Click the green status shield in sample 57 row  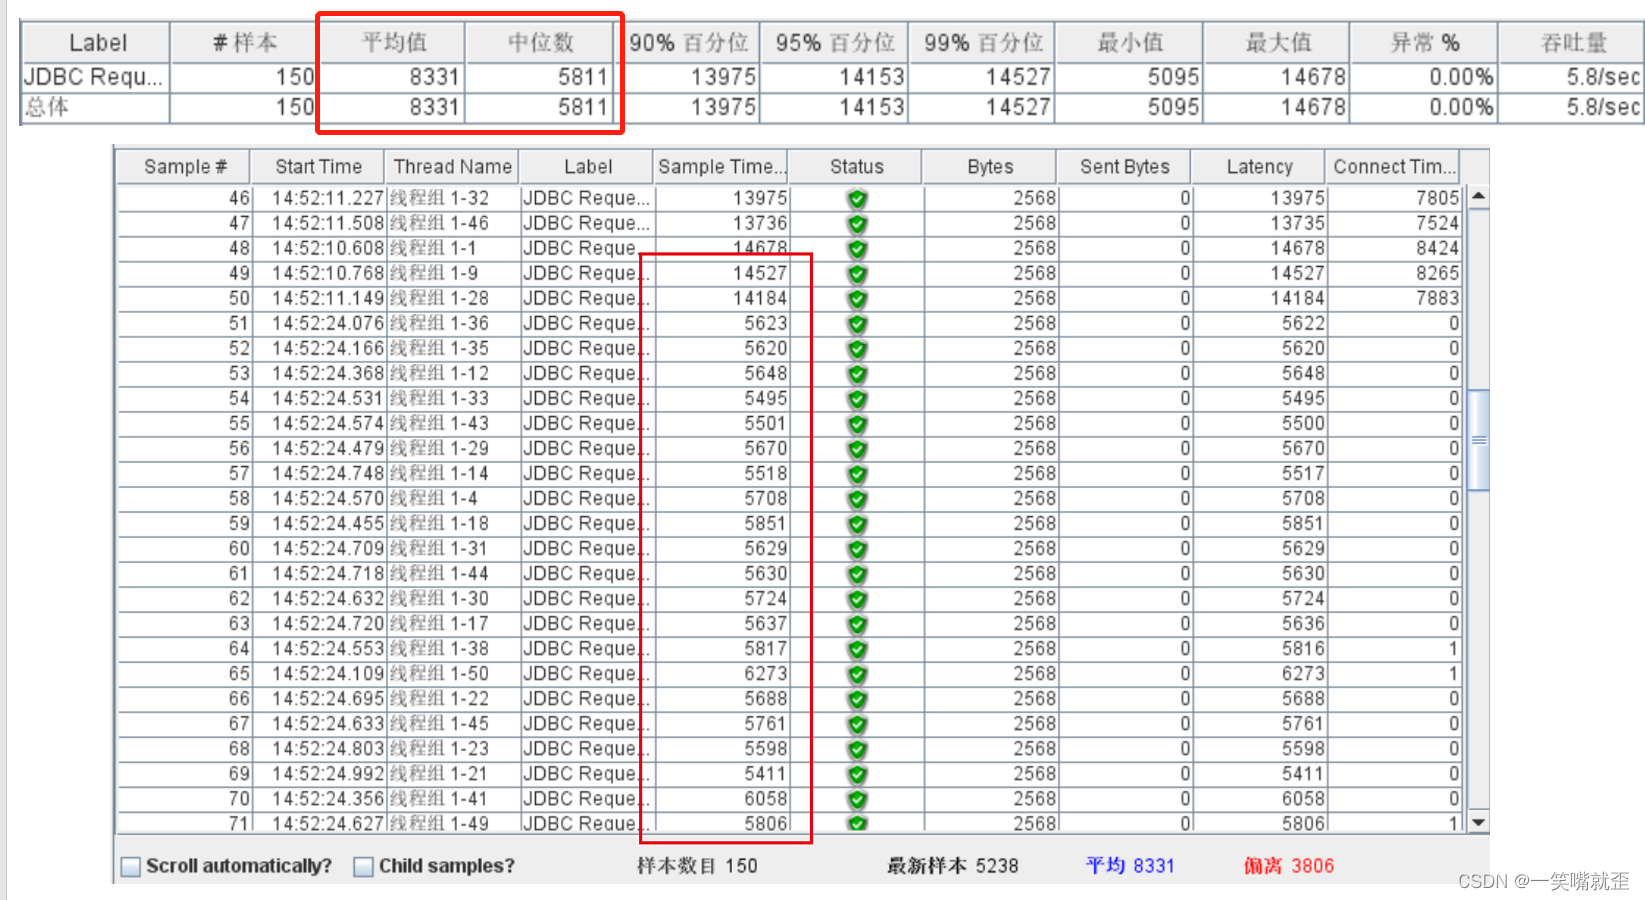[857, 474]
